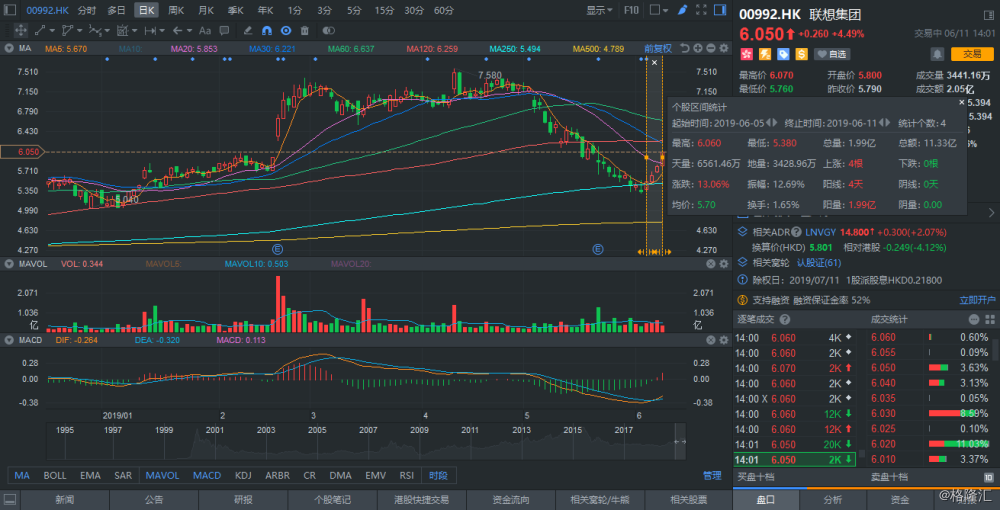Open 认股证(61) warrants link
1000x510 pixels.
click(x=819, y=262)
